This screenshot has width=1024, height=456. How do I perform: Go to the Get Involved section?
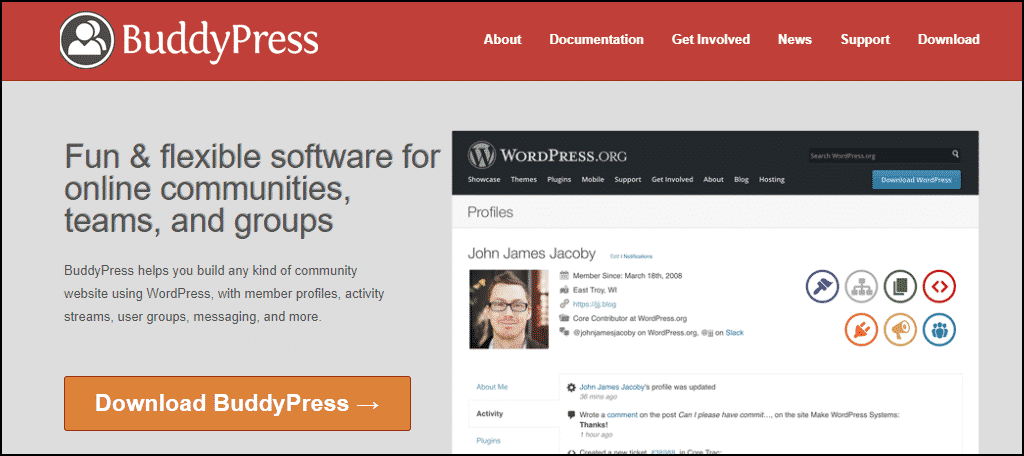click(710, 40)
